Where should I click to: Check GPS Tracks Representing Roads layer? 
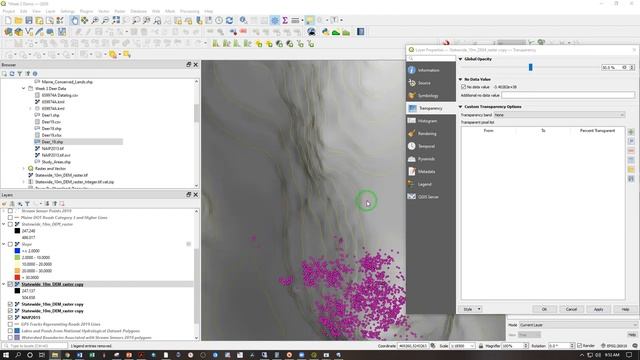tap(11, 324)
